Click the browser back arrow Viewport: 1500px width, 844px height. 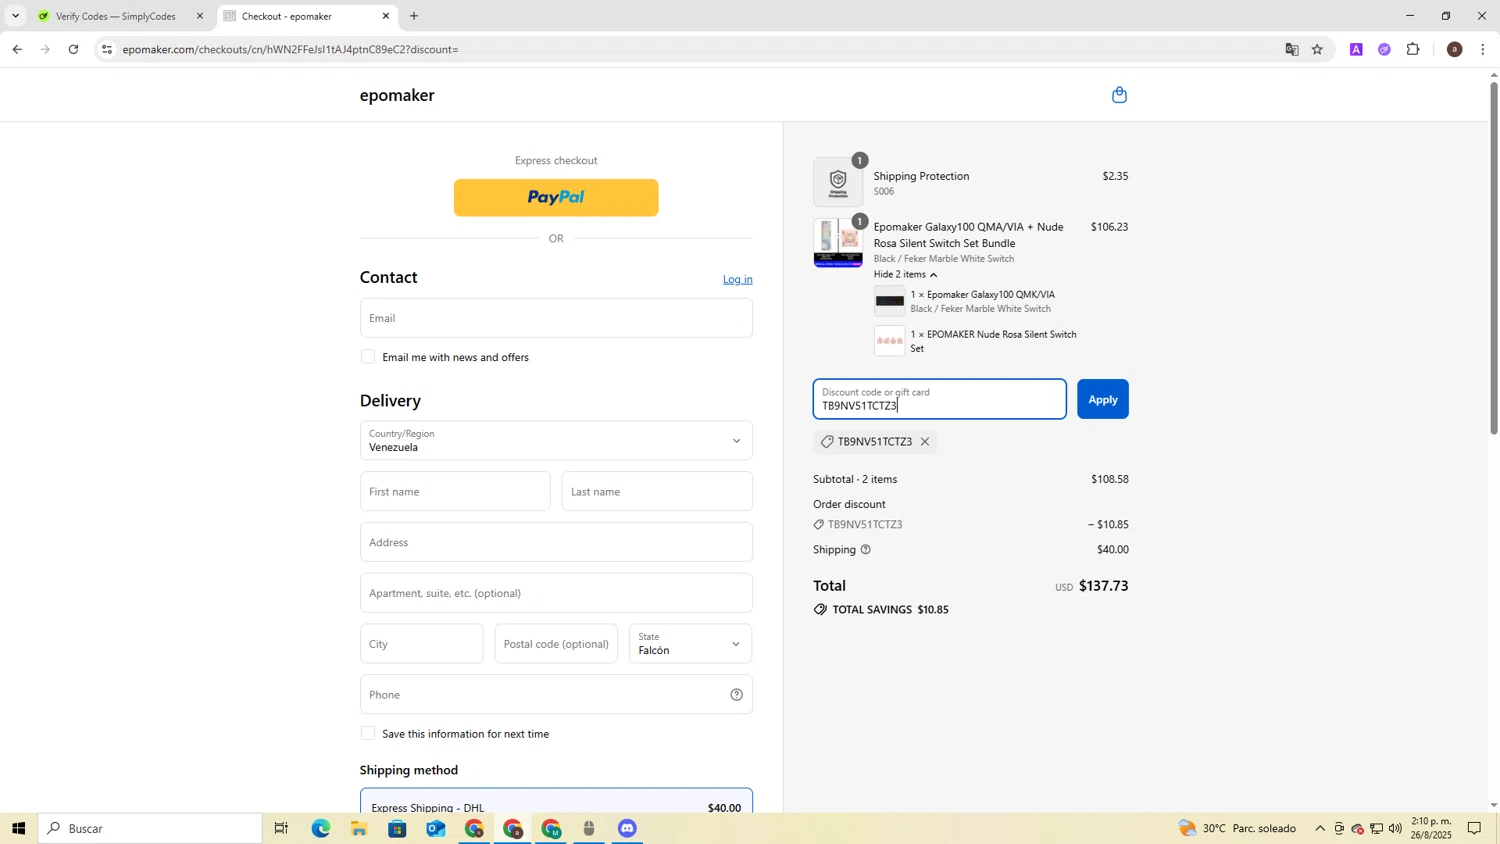pyautogui.click(x=17, y=49)
